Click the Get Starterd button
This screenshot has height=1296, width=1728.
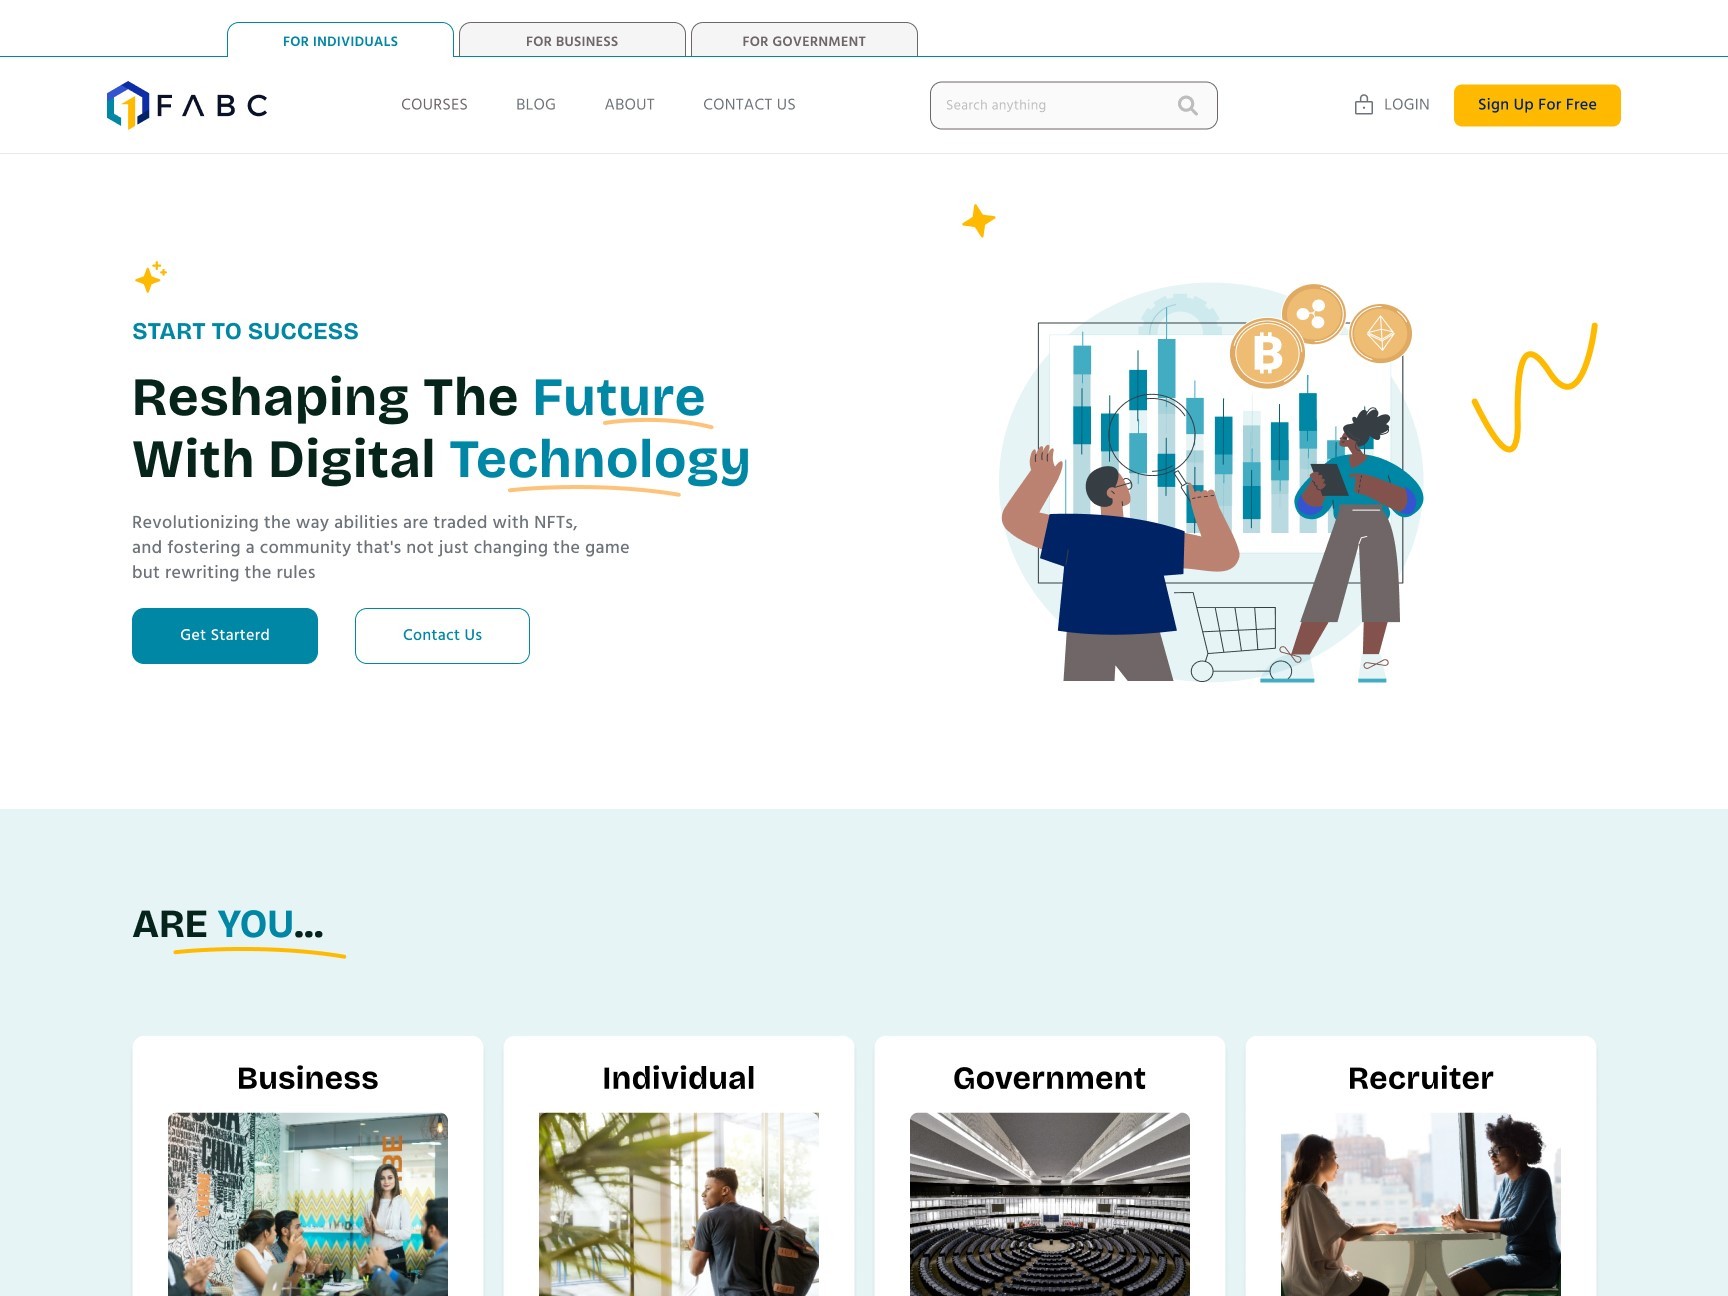[x=225, y=636]
